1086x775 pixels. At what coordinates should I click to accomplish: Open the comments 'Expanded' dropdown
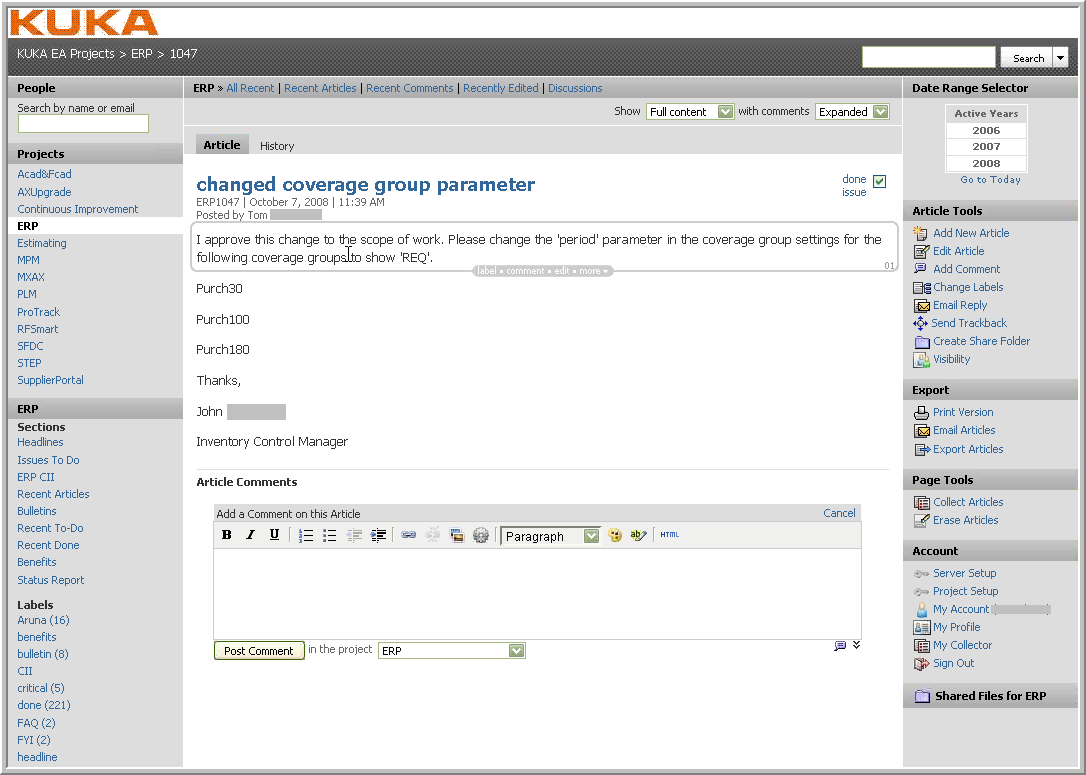[x=852, y=112]
